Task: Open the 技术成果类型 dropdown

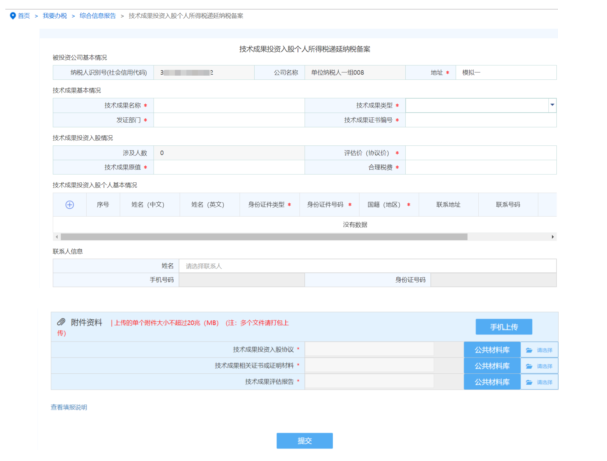Action: pyautogui.click(x=481, y=104)
